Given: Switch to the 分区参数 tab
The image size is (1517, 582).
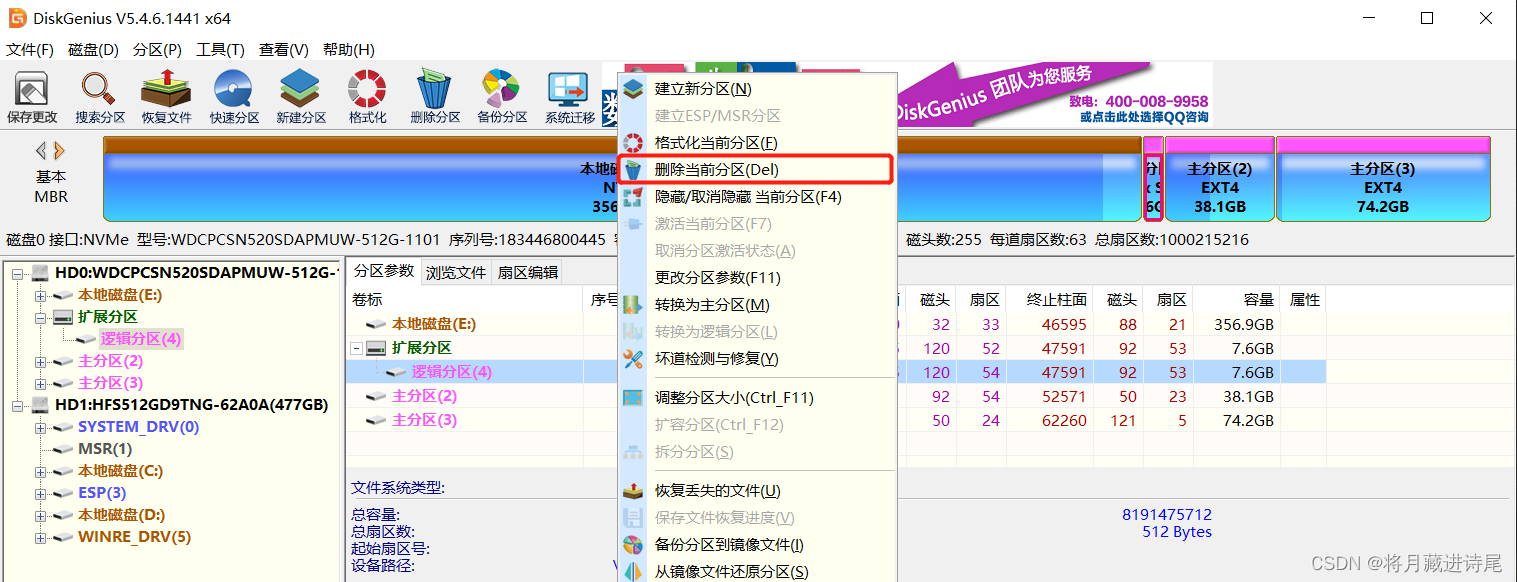Looking at the screenshot, I should coord(384,272).
